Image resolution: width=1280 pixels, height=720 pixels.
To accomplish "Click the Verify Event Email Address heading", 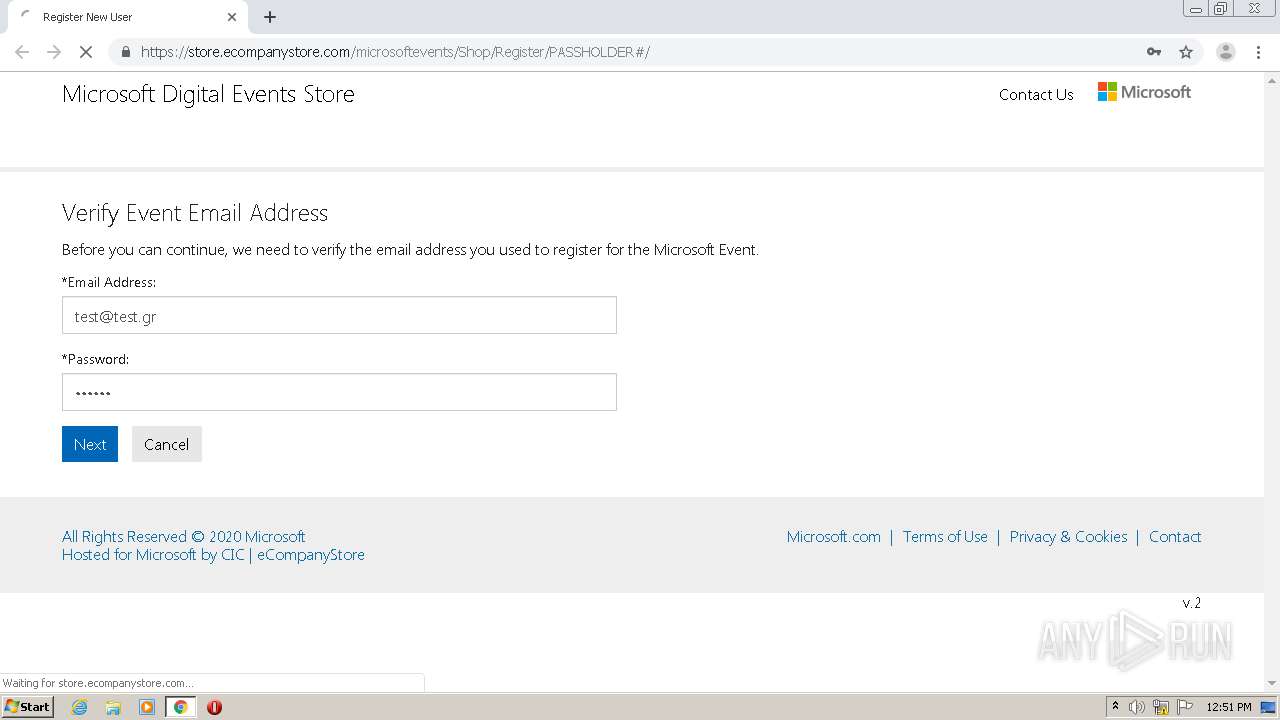I will click(x=195, y=213).
